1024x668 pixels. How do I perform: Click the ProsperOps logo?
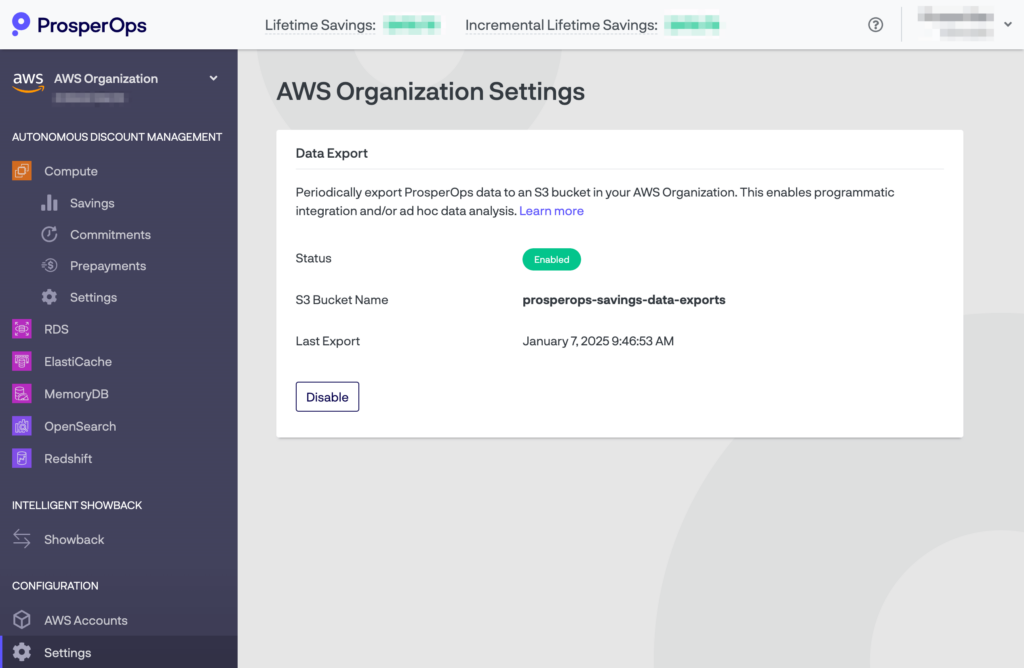point(79,25)
